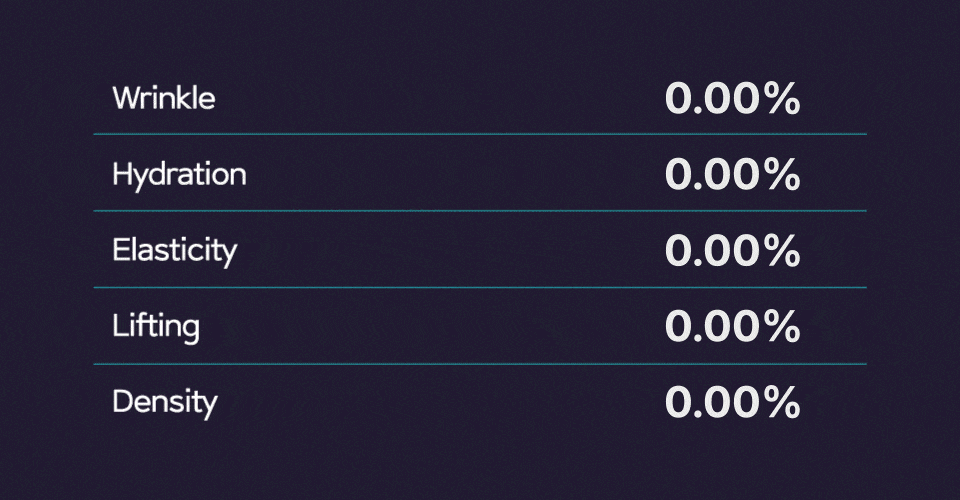The width and height of the screenshot is (960, 500).
Task: Select the Hydration label
Action: (x=179, y=176)
